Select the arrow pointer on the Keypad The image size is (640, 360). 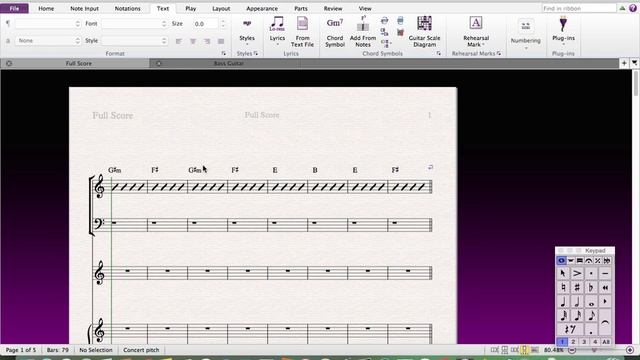click(563, 273)
